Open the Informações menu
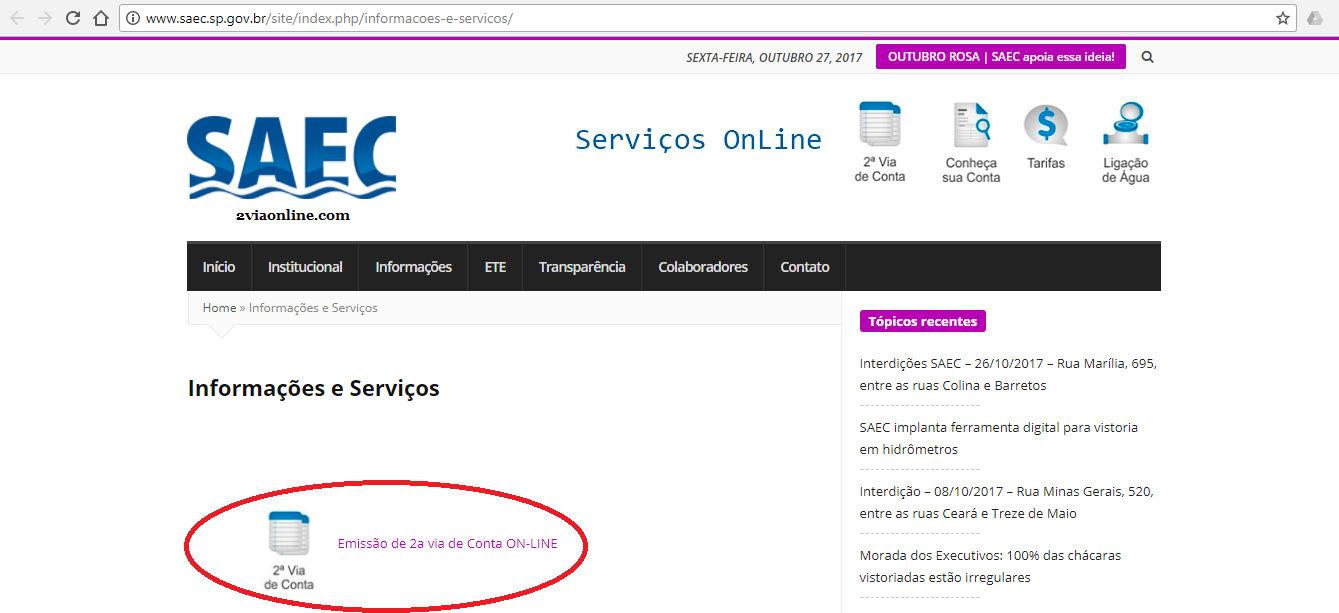 (x=413, y=266)
